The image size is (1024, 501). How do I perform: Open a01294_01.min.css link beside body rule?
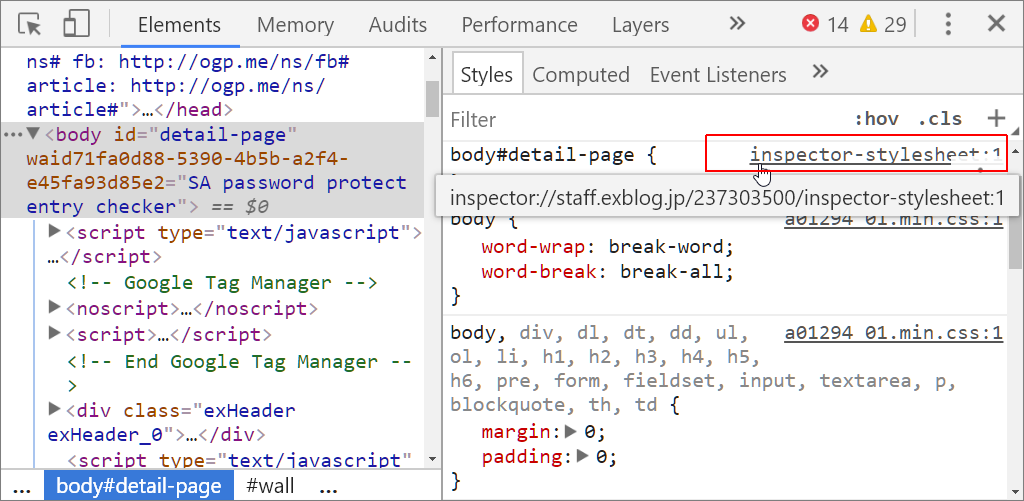(893, 221)
